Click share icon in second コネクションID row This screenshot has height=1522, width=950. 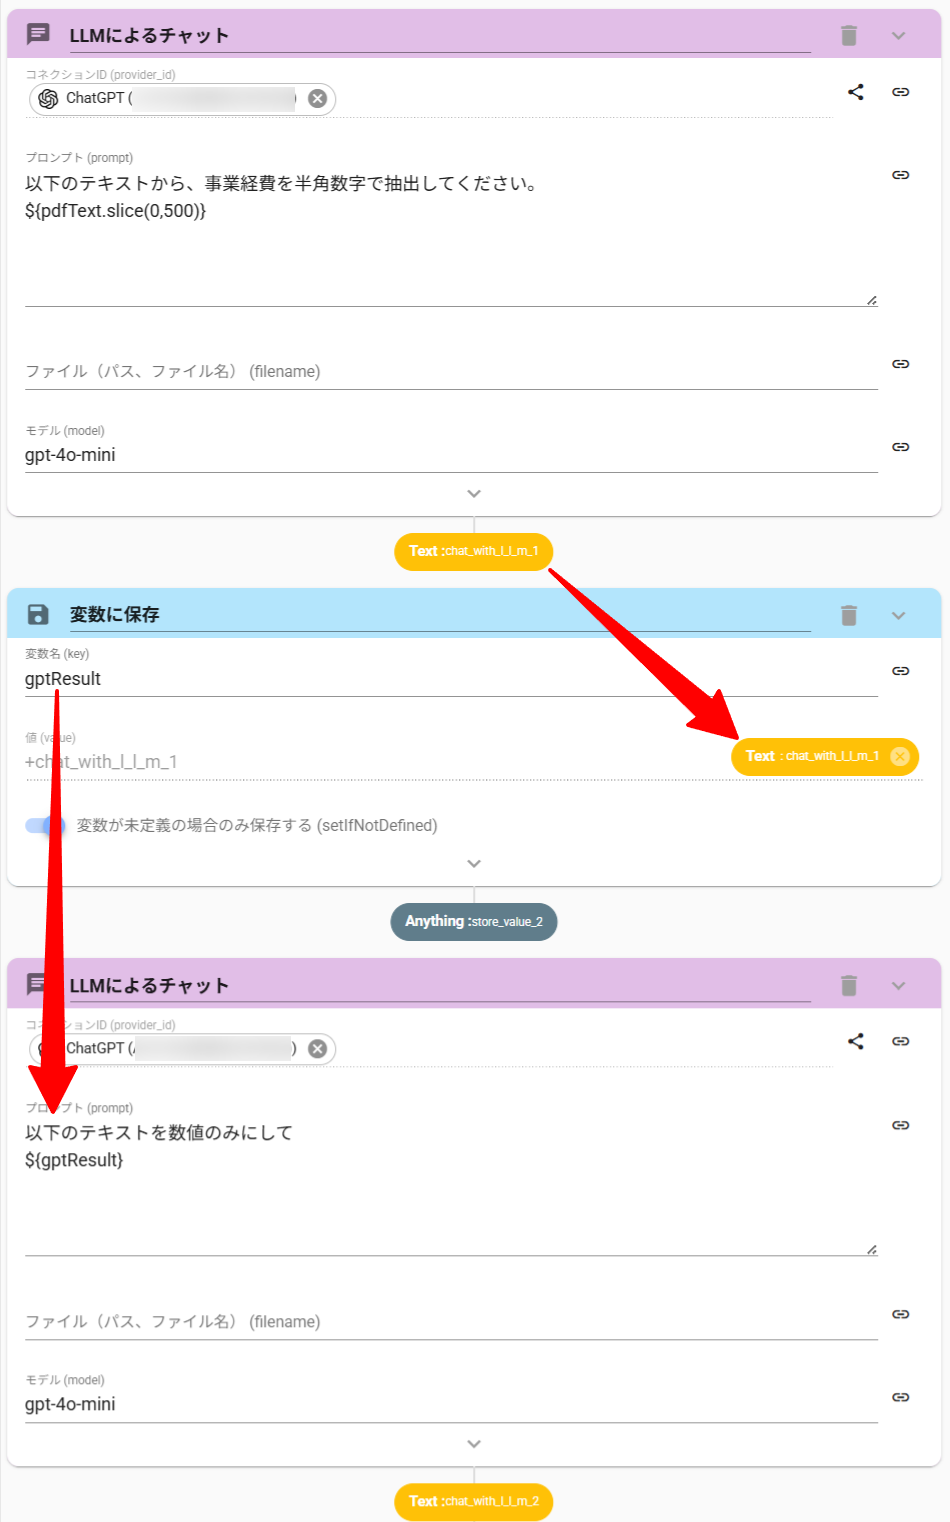pos(856,1041)
